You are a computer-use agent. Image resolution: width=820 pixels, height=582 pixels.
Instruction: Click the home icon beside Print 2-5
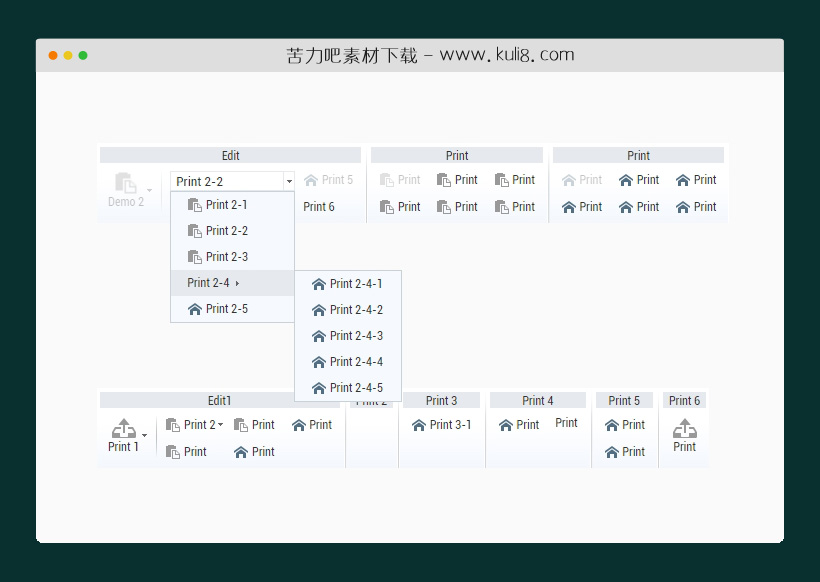tap(194, 309)
